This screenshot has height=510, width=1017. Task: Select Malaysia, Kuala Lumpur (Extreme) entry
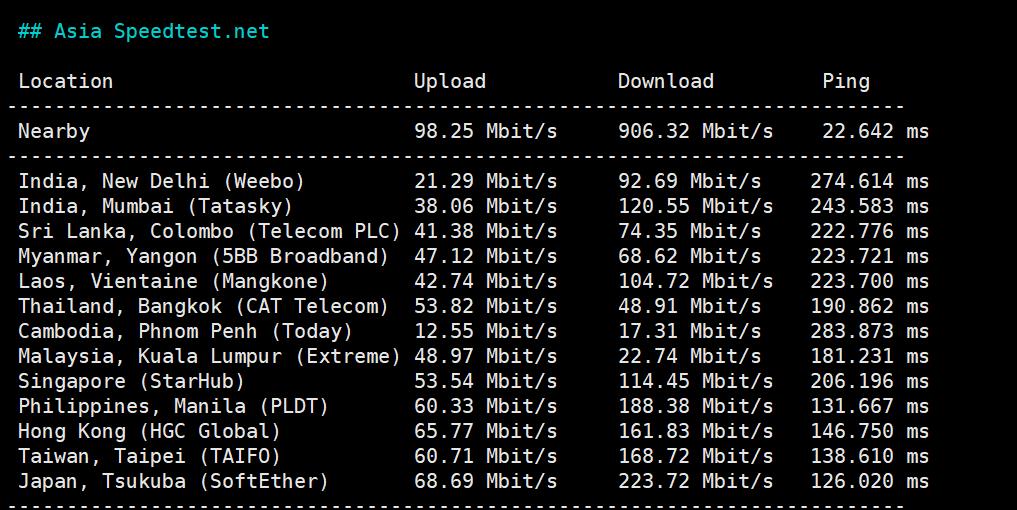(209, 357)
